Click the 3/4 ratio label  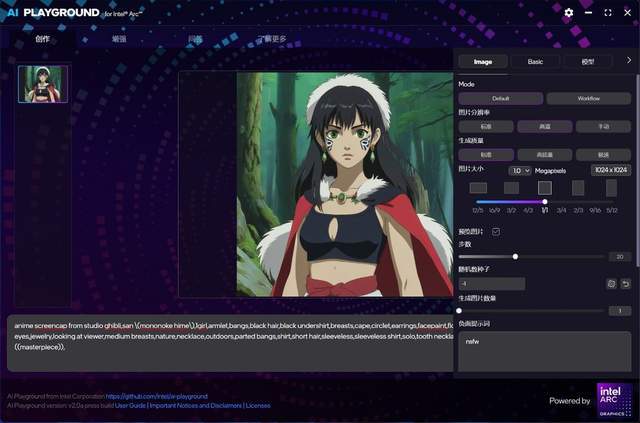coord(562,210)
